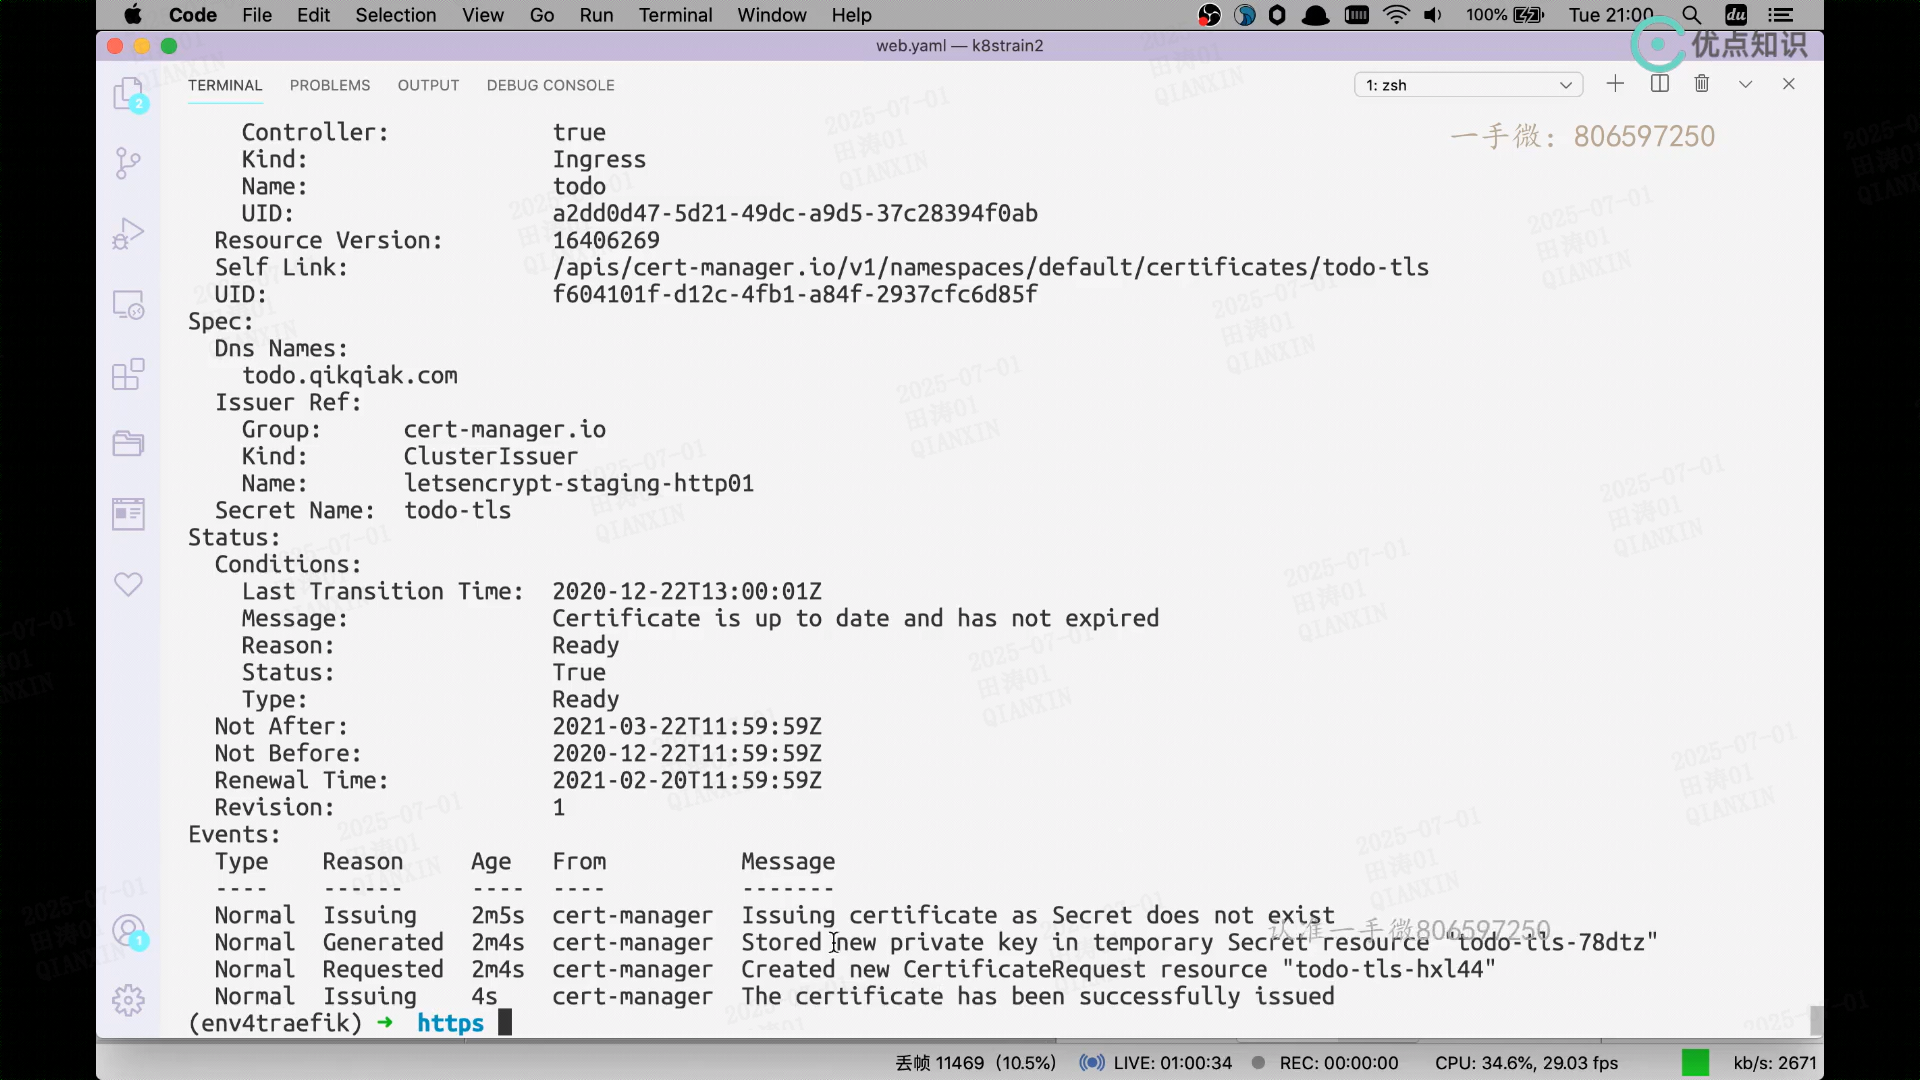Image resolution: width=1920 pixels, height=1080 pixels.
Task: Click the heart icon in activity bar
Action: coord(128,584)
